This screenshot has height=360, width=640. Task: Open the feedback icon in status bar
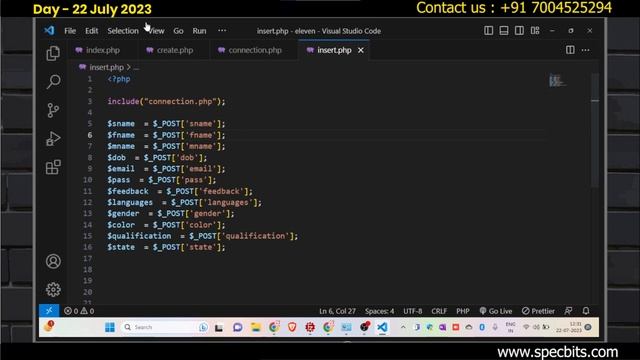[568, 311]
